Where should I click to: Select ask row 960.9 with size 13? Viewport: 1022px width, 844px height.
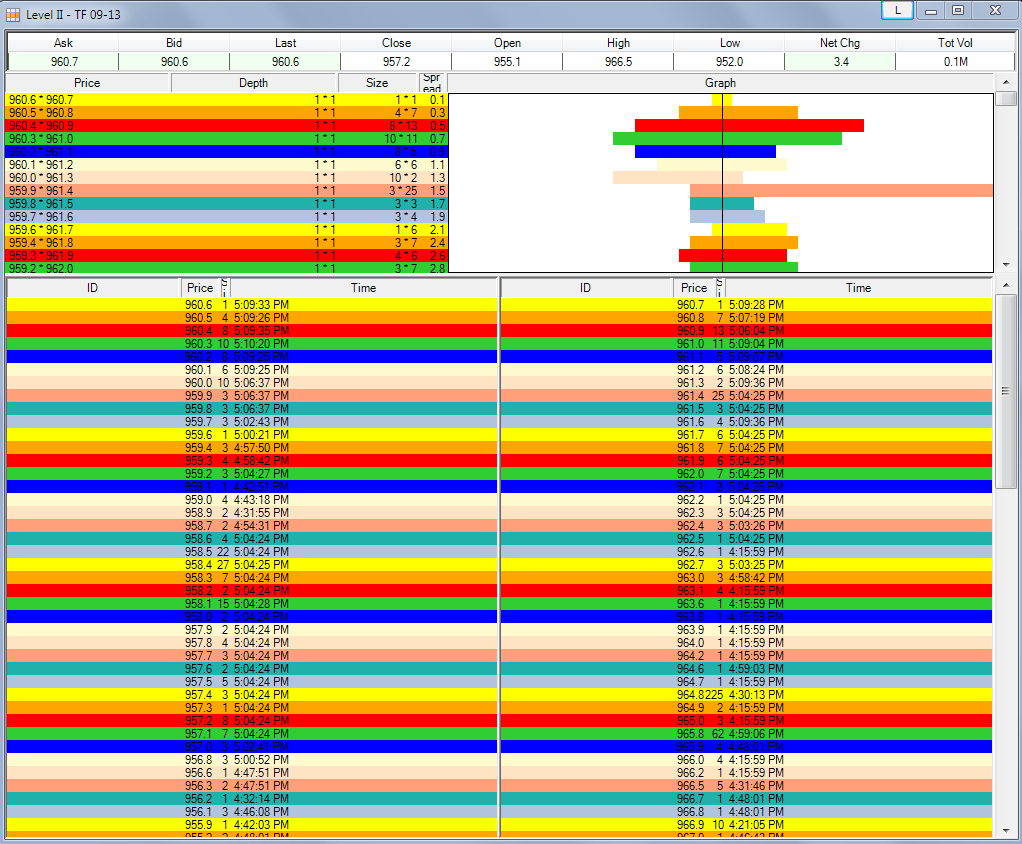click(746, 331)
